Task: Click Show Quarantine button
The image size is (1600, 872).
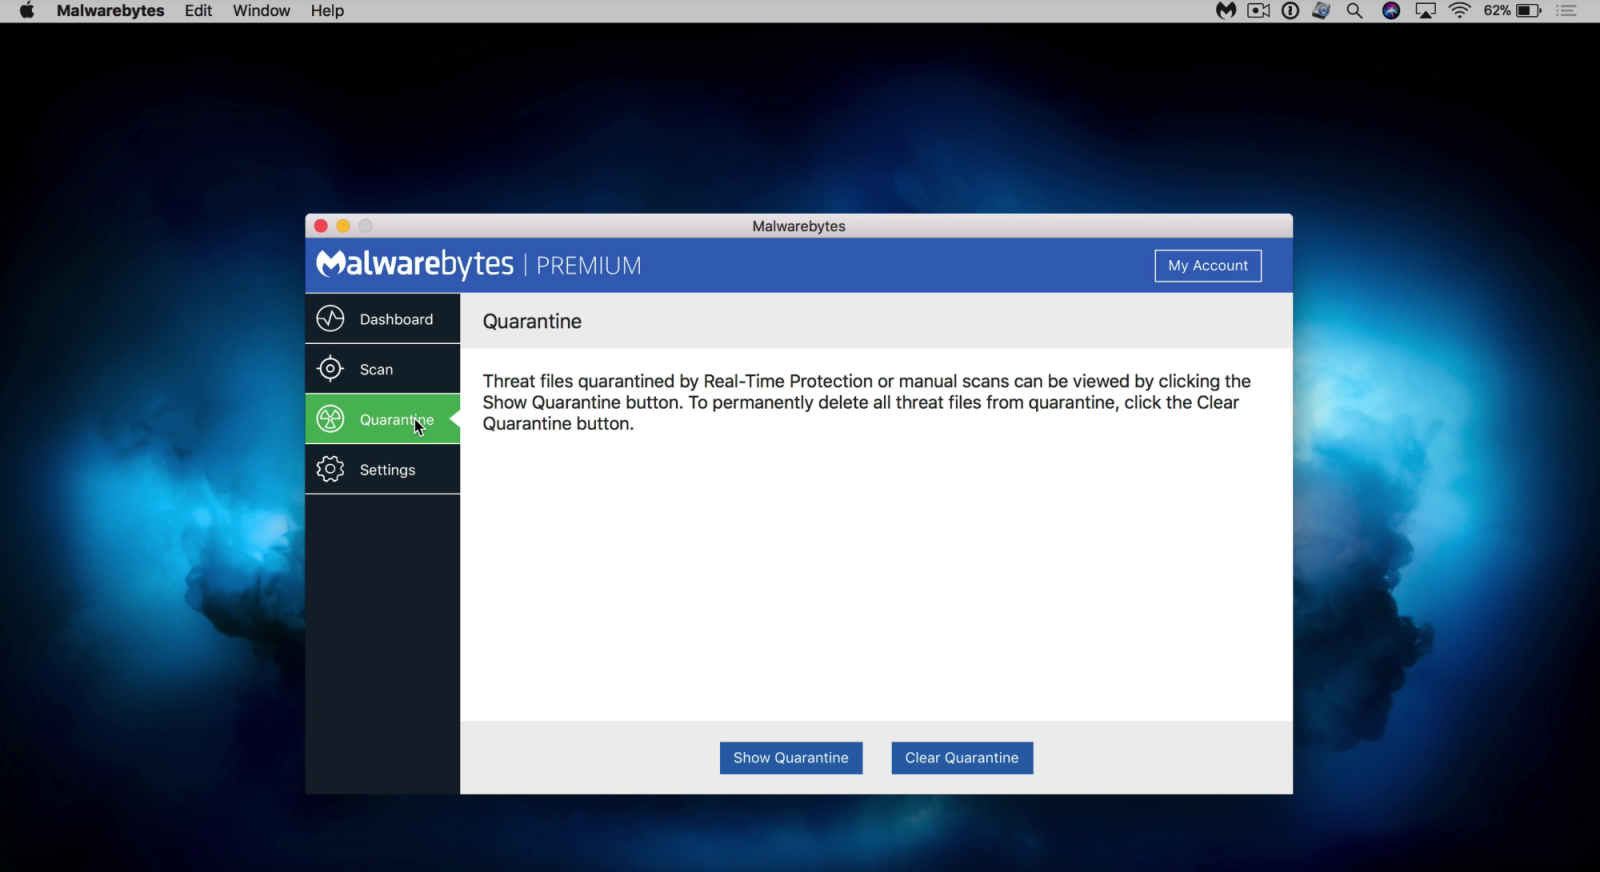Action: tap(791, 757)
